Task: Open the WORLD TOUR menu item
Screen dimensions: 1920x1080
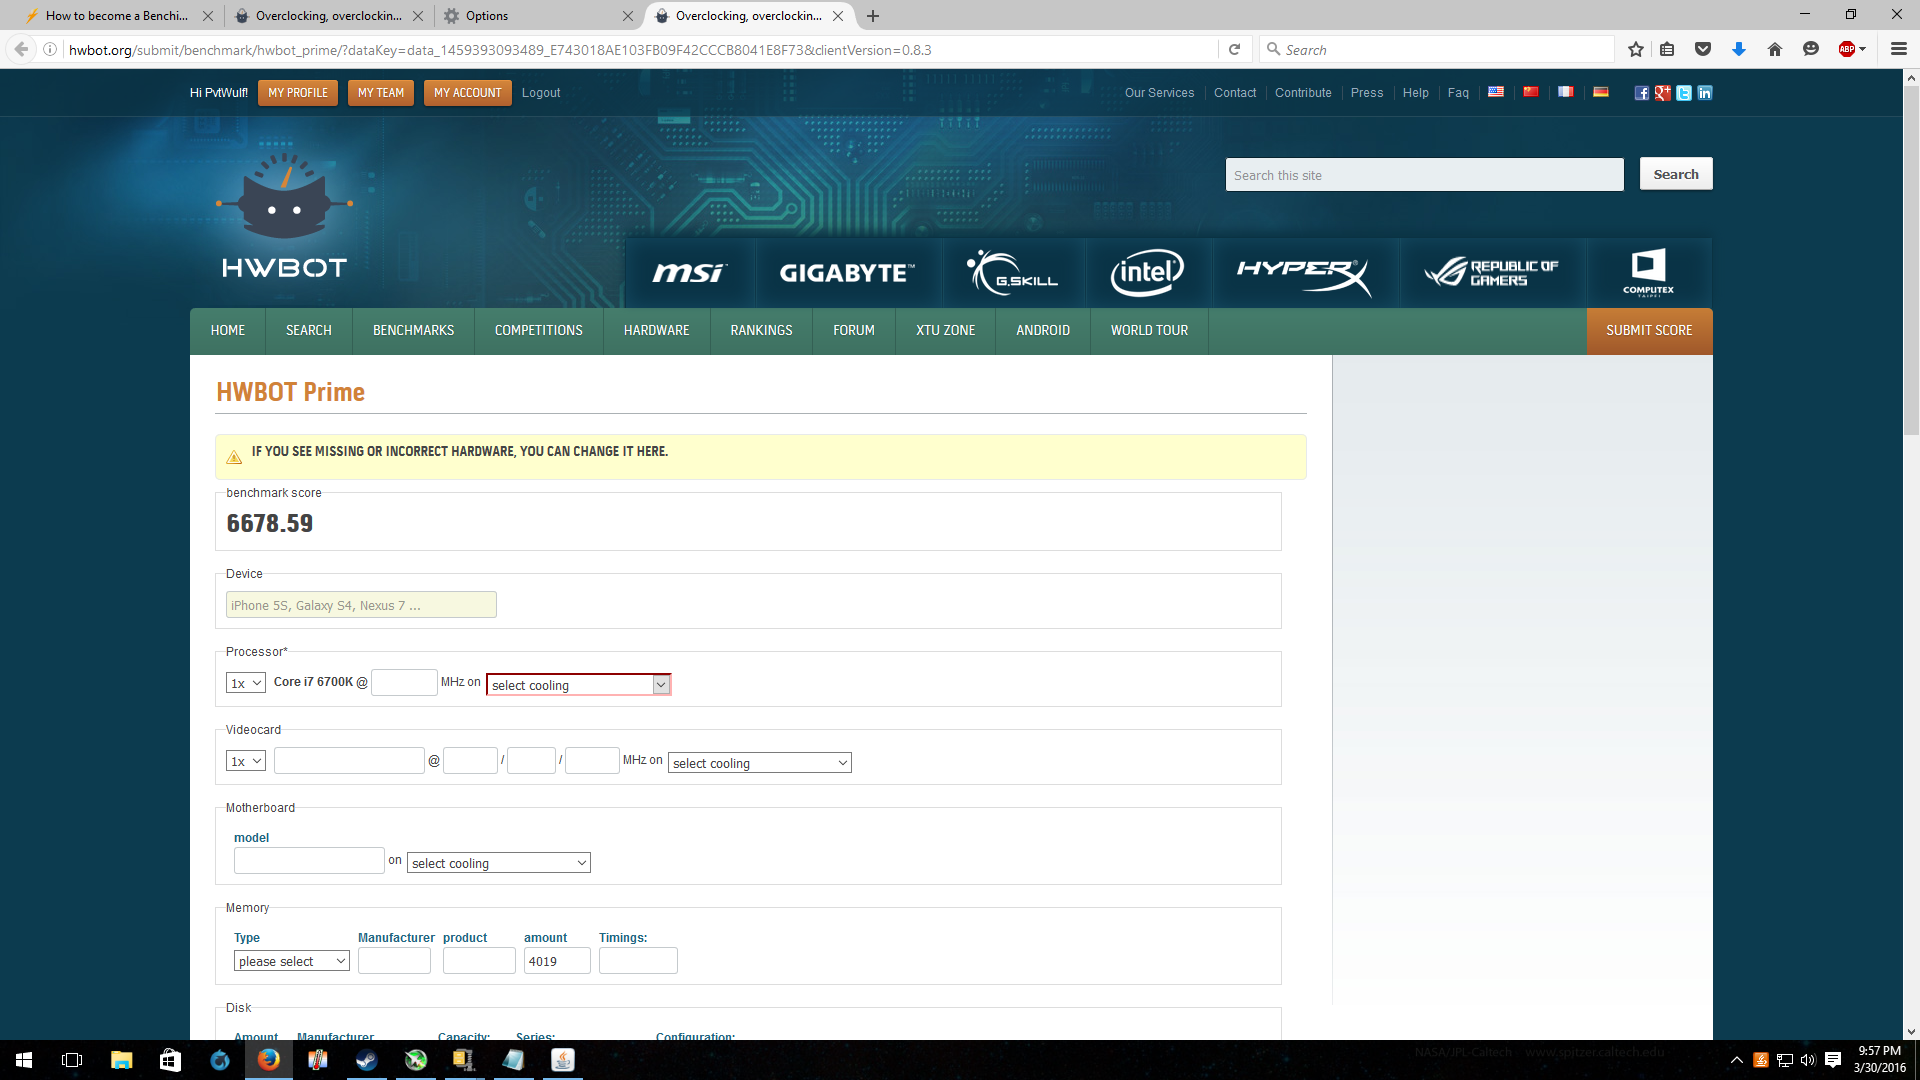Action: (1150, 331)
